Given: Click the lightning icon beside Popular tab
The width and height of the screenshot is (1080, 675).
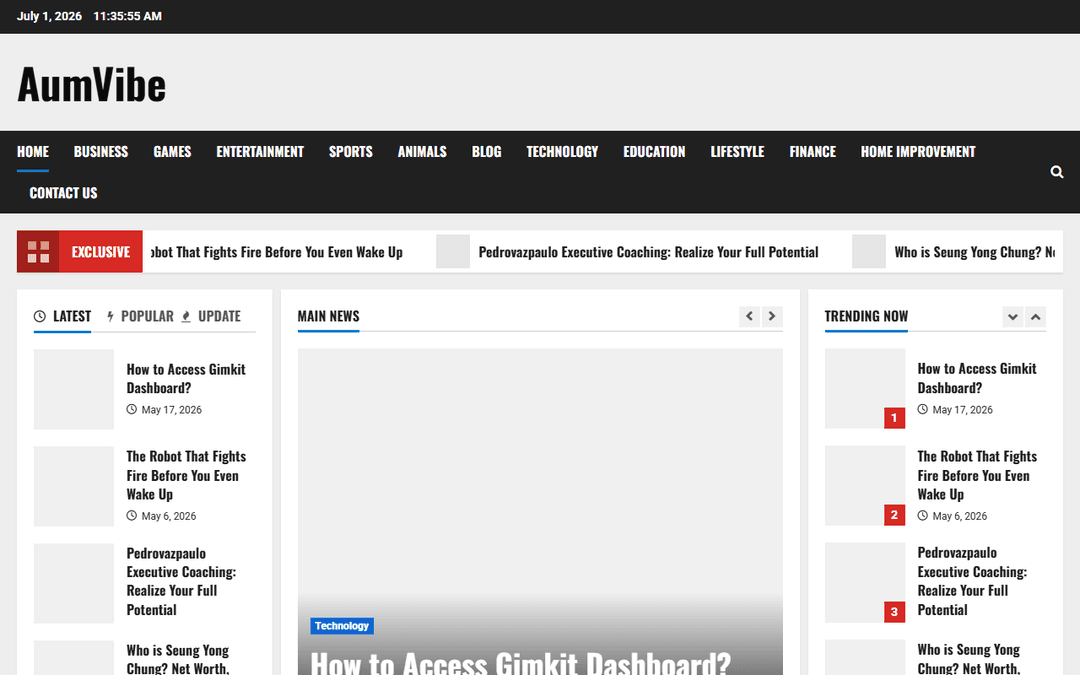Looking at the screenshot, I should pyautogui.click(x=110, y=316).
